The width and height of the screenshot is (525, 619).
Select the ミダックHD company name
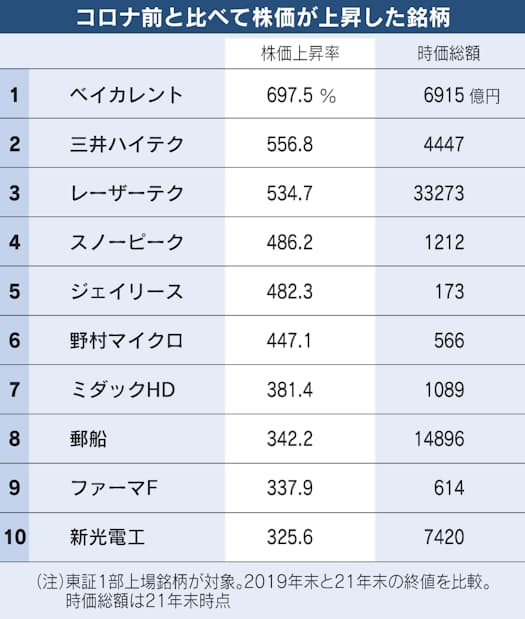click(x=122, y=390)
